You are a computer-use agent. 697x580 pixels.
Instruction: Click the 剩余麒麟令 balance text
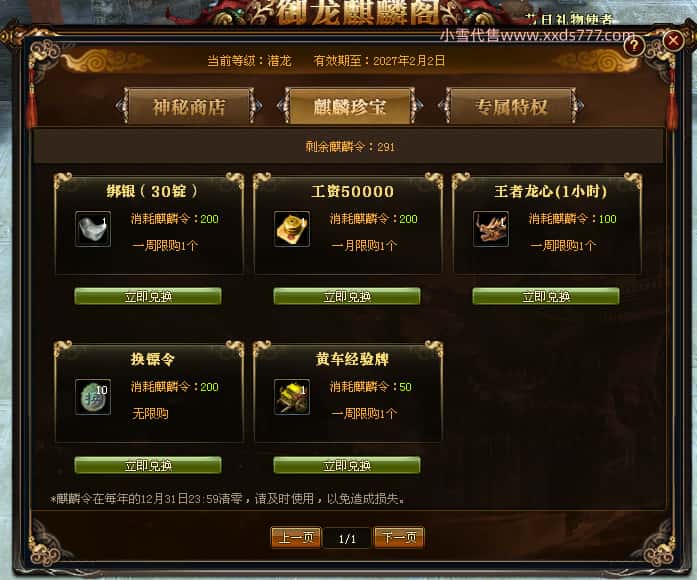tap(350, 147)
